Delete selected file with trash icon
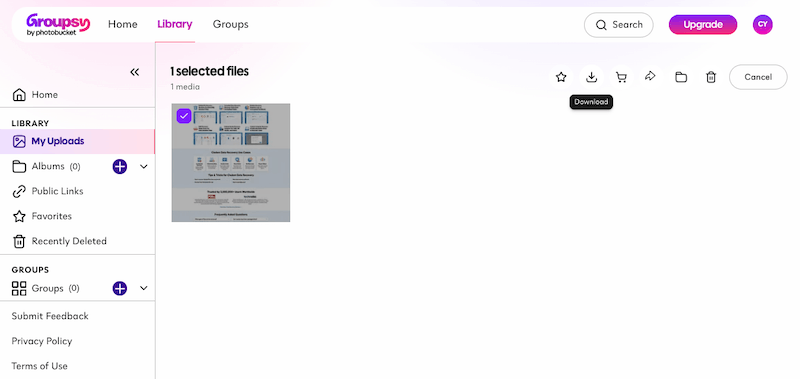Image resolution: width=800 pixels, height=379 pixels. (x=711, y=77)
